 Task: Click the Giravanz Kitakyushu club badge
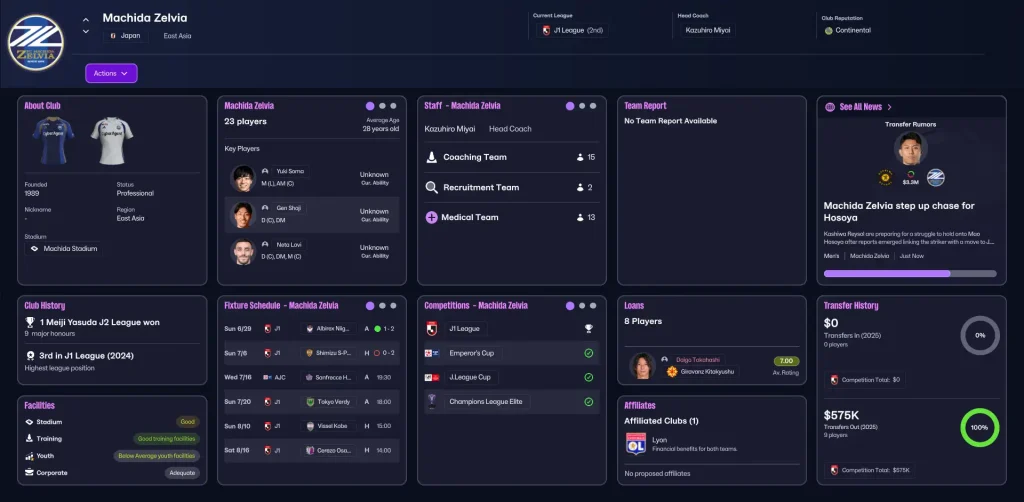click(671, 371)
